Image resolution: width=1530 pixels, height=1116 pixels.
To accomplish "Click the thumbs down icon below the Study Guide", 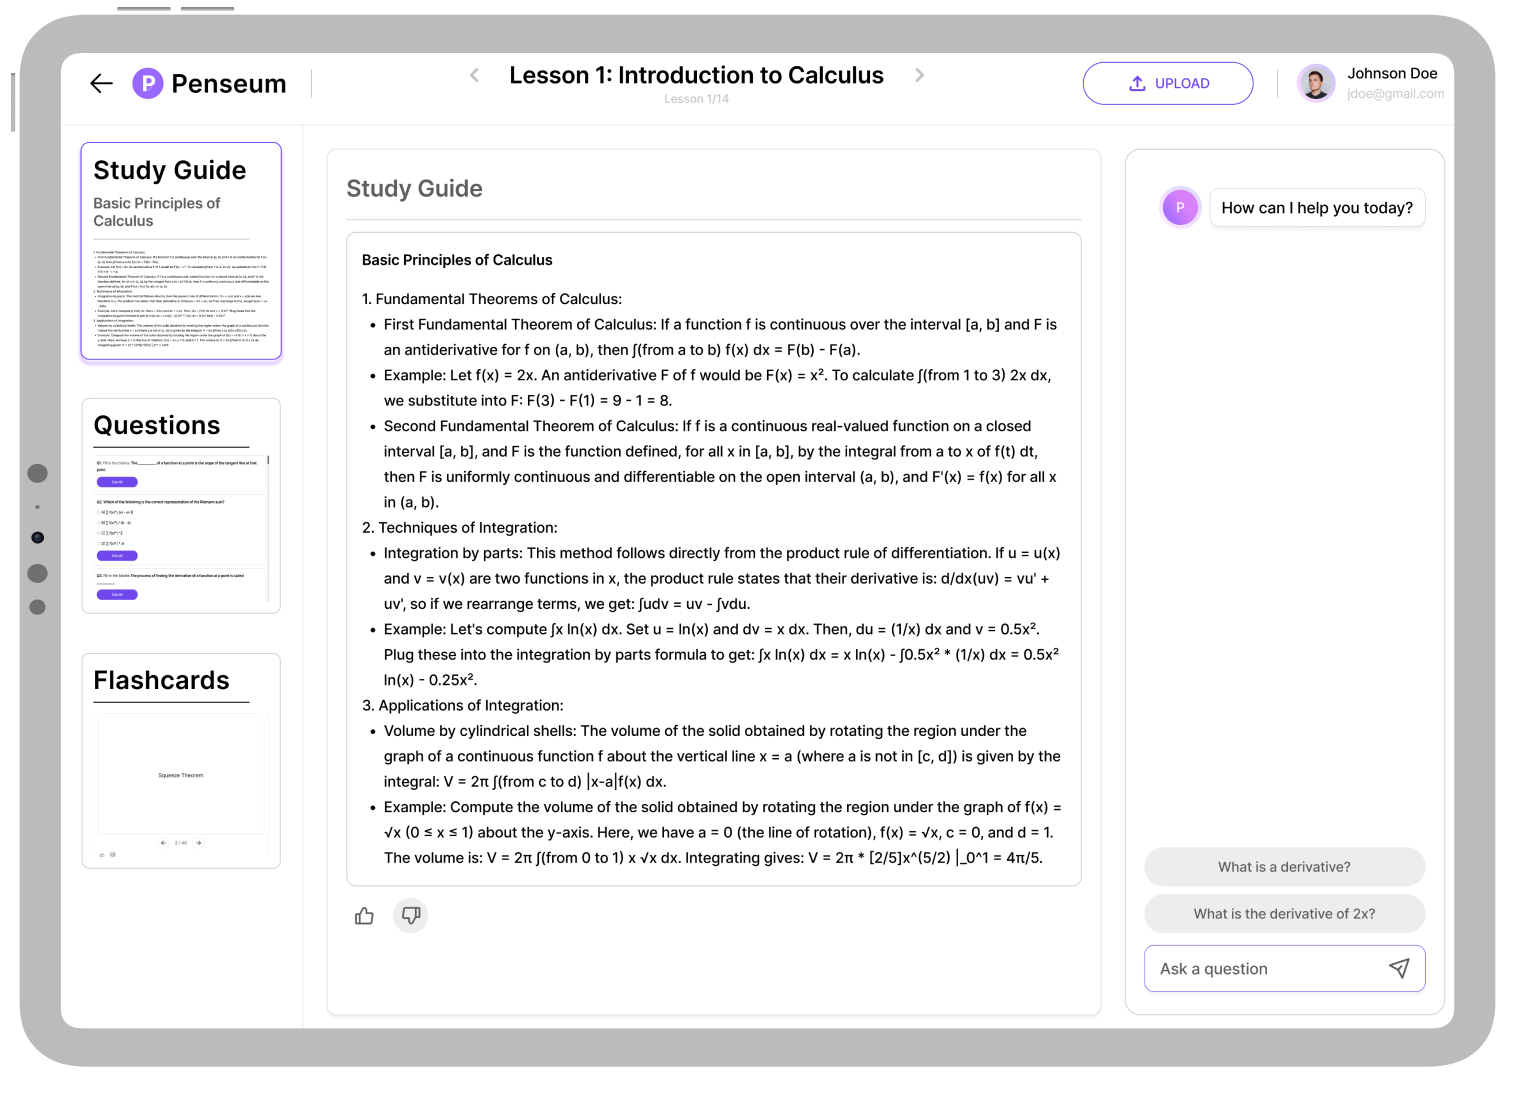I will (x=410, y=915).
